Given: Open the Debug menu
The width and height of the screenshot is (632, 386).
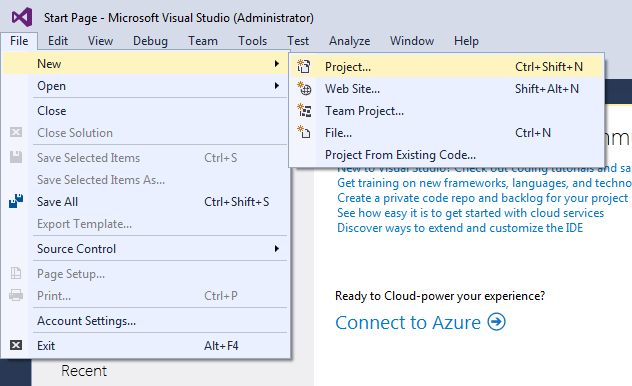Looking at the screenshot, I should pos(150,41).
